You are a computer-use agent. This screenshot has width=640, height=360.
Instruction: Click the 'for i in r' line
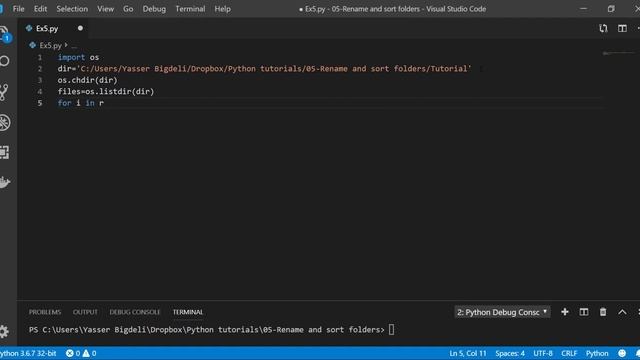(x=80, y=103)
